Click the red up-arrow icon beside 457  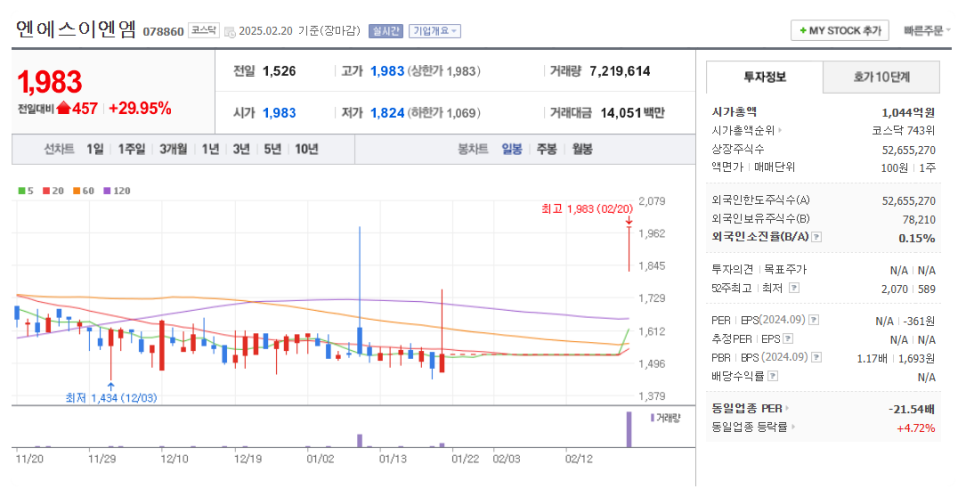[63, 108]
